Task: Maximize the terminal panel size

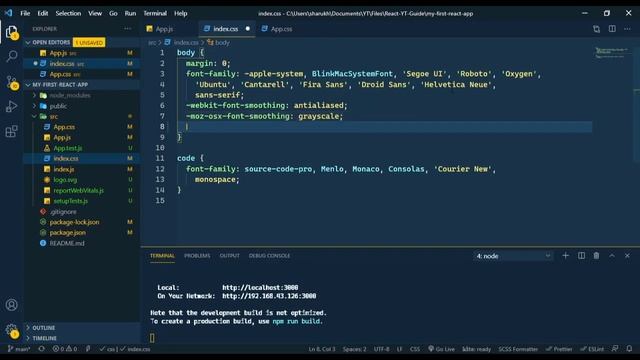Action: coord(612,256)
